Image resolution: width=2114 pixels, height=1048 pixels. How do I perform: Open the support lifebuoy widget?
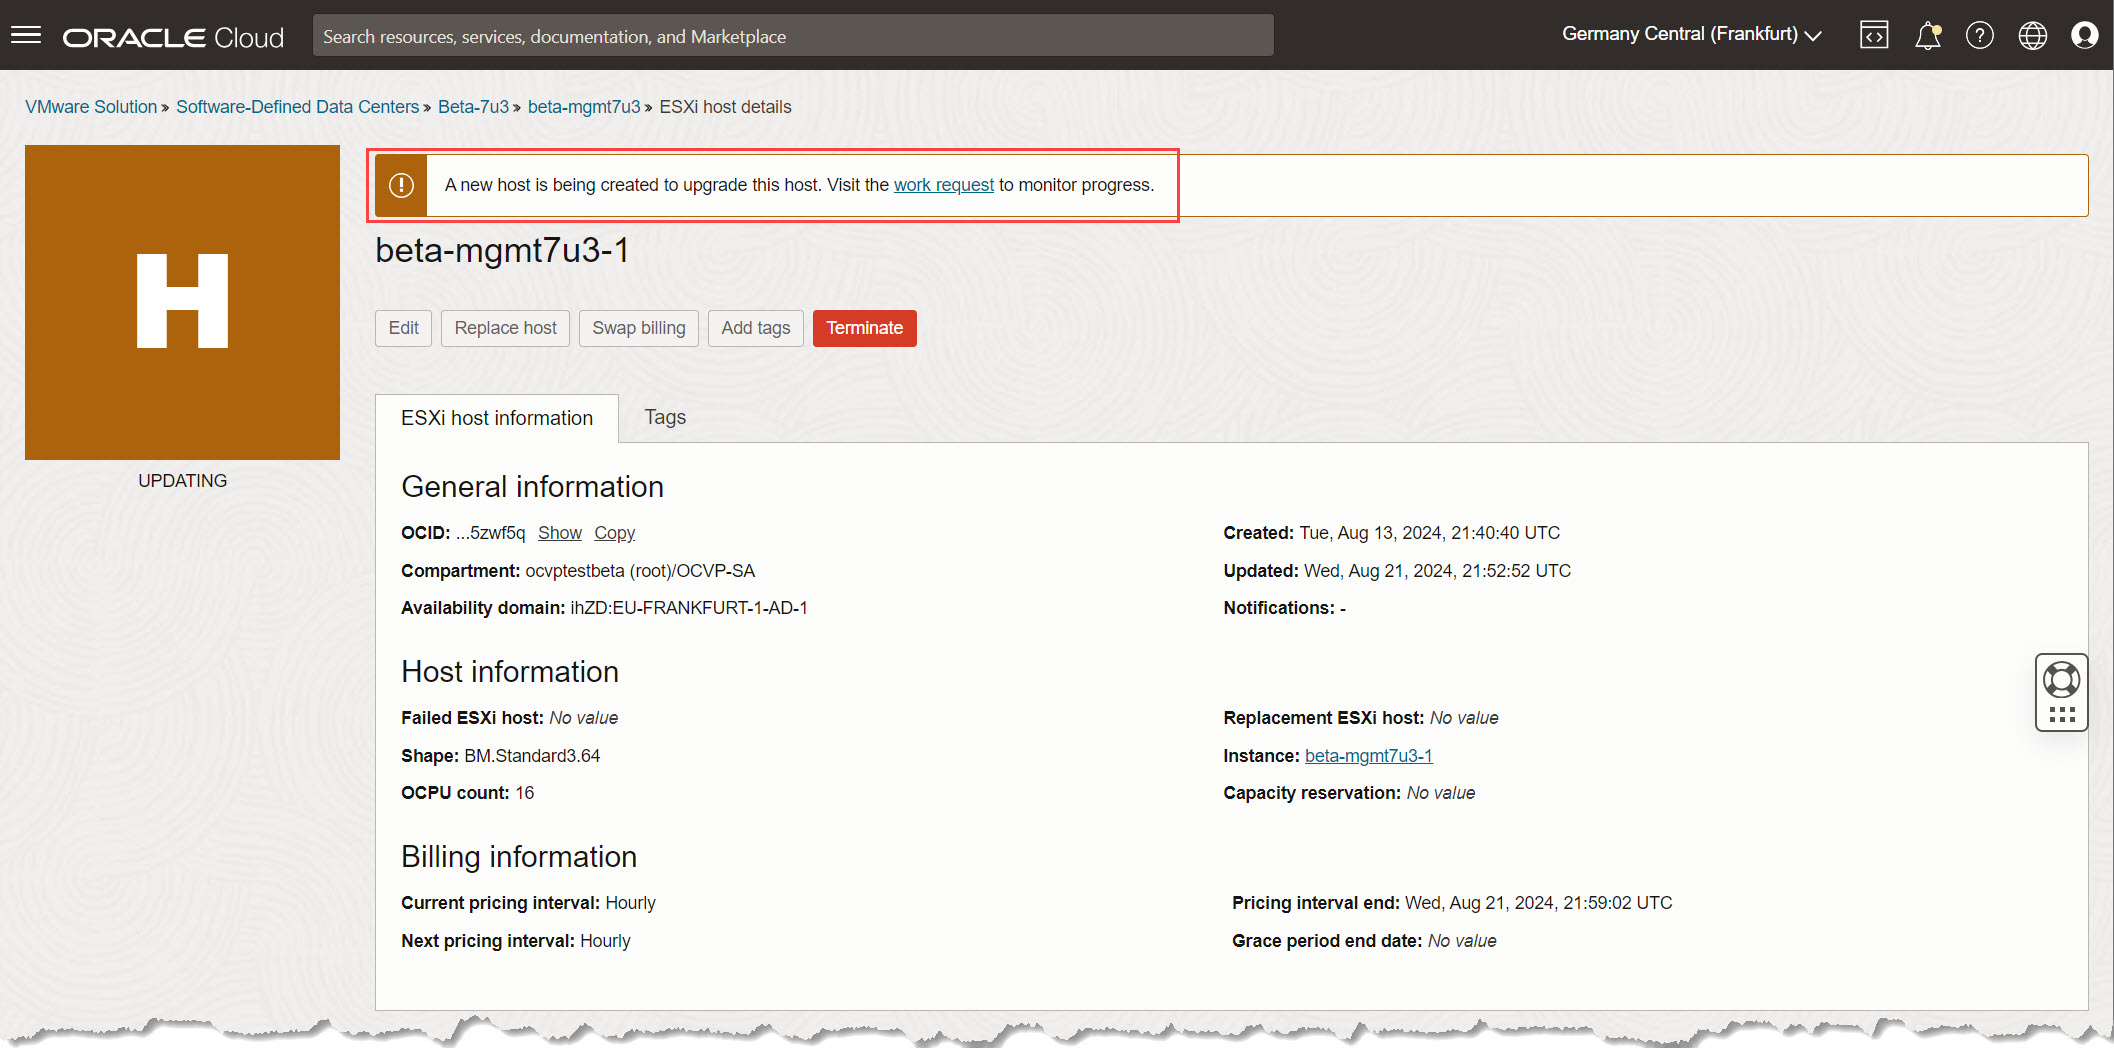2062,680
